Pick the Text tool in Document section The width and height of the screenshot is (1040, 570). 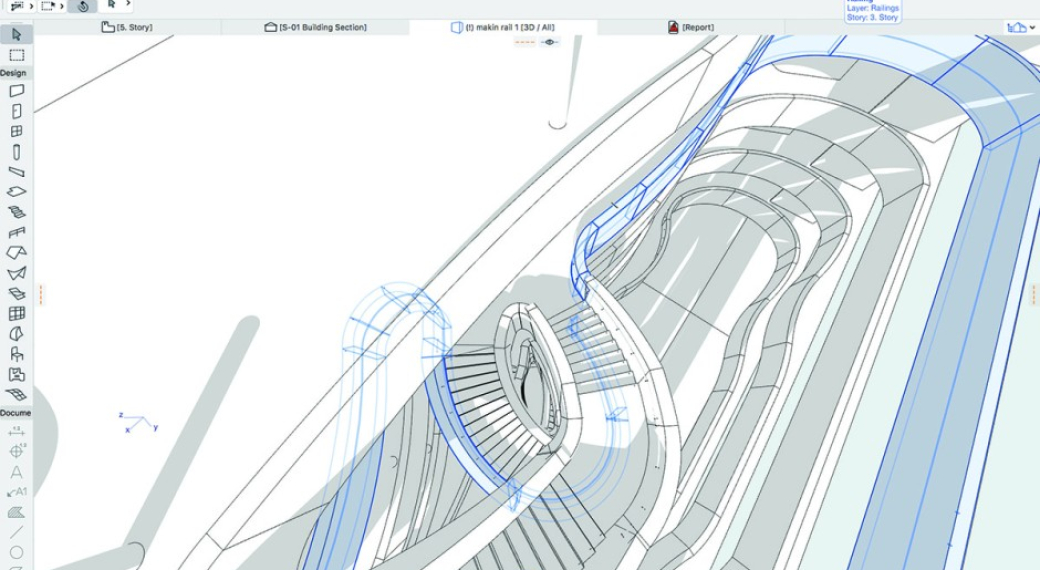[16, 472]
